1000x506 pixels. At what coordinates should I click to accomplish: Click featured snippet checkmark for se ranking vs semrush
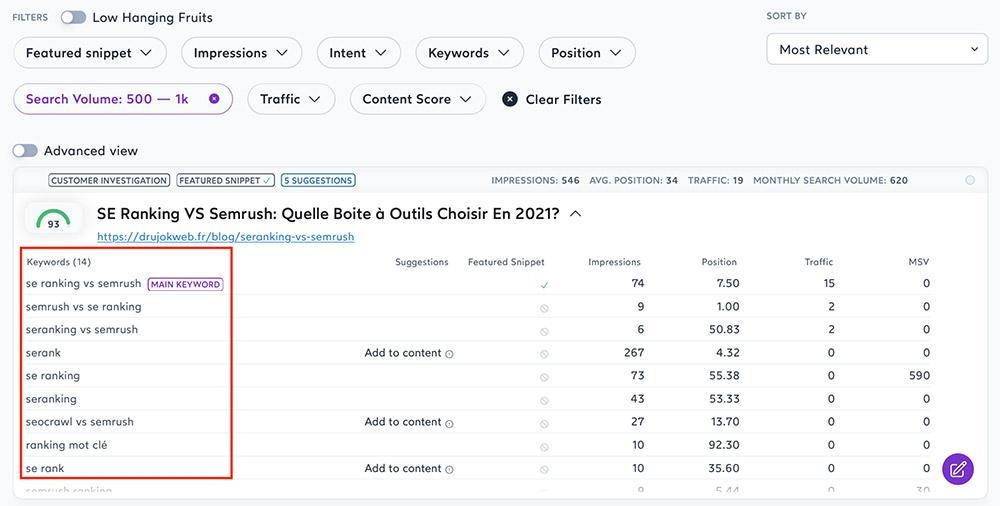pyautogui.click(x=544, y=285)
